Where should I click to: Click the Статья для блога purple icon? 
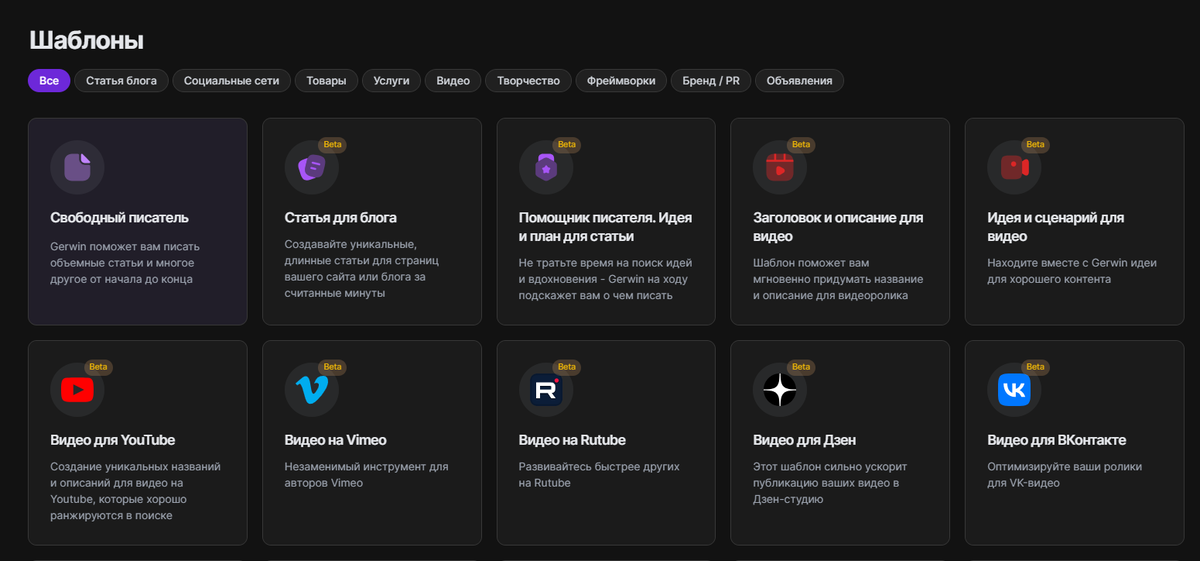point(311,167)
